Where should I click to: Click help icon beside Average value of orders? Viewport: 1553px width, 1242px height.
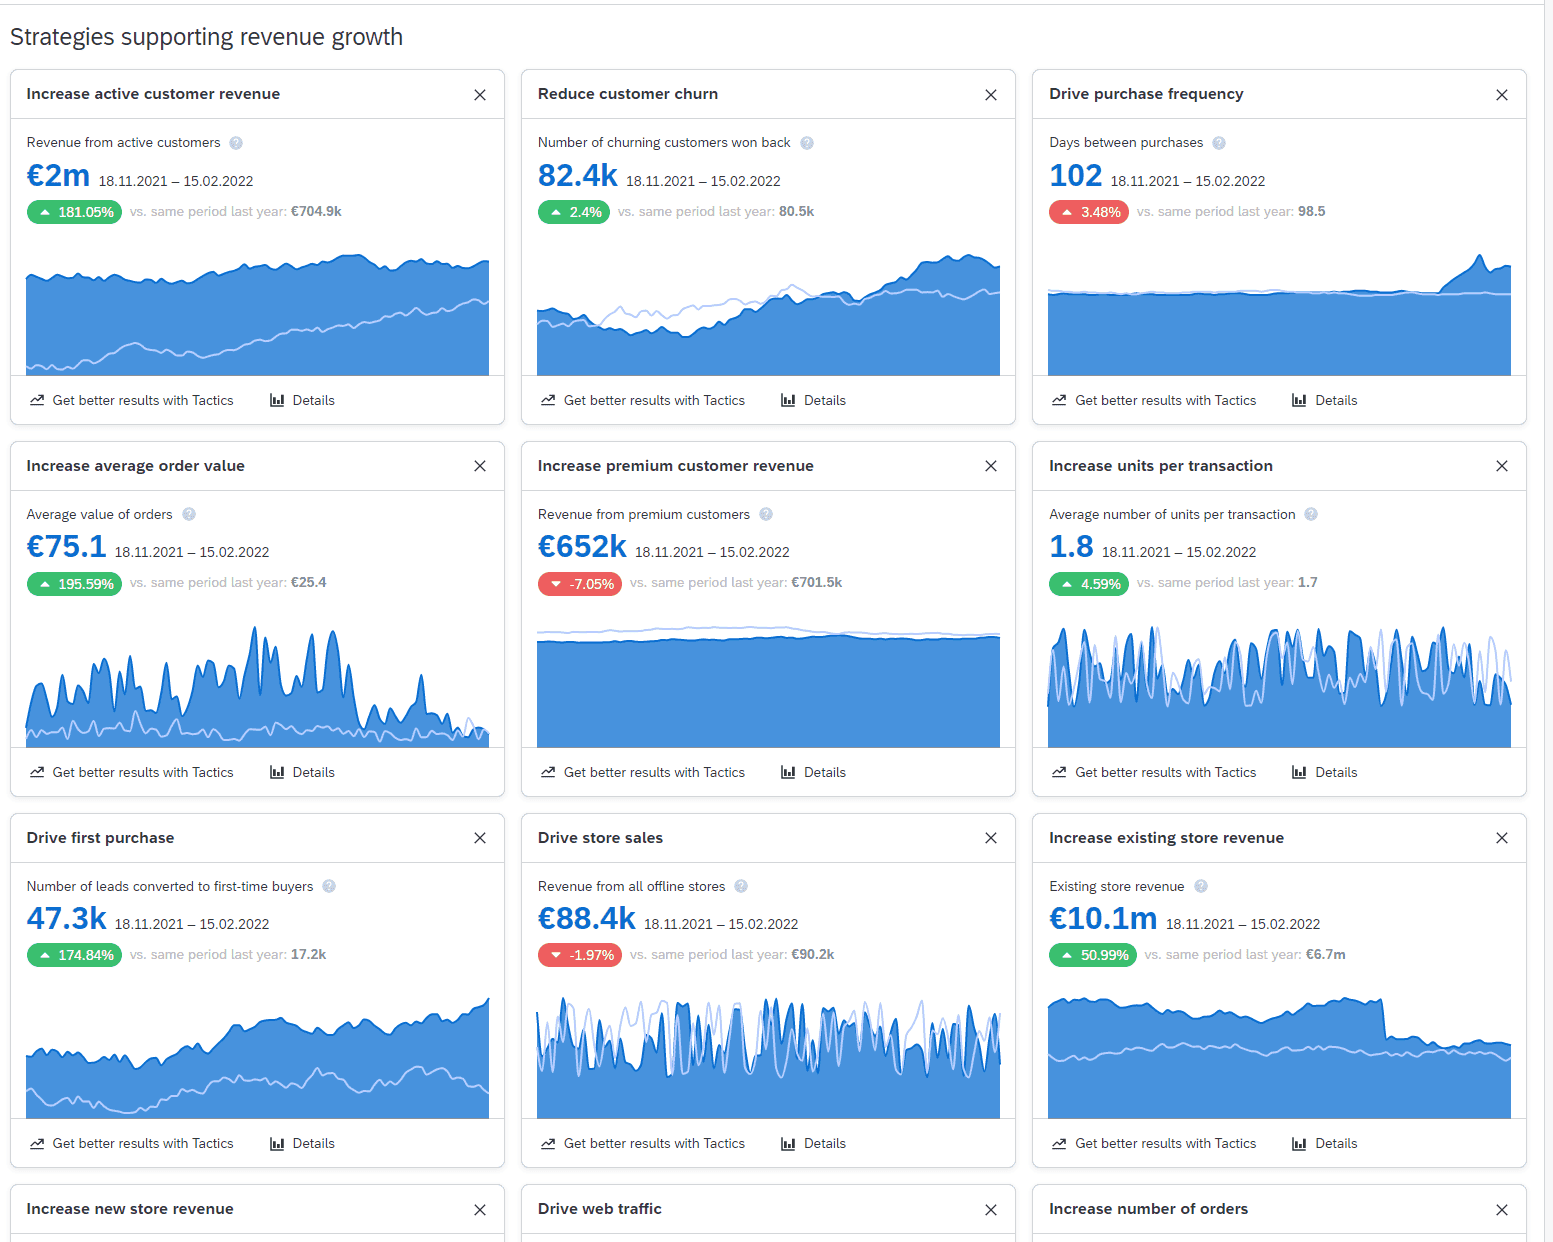[188, 514]
